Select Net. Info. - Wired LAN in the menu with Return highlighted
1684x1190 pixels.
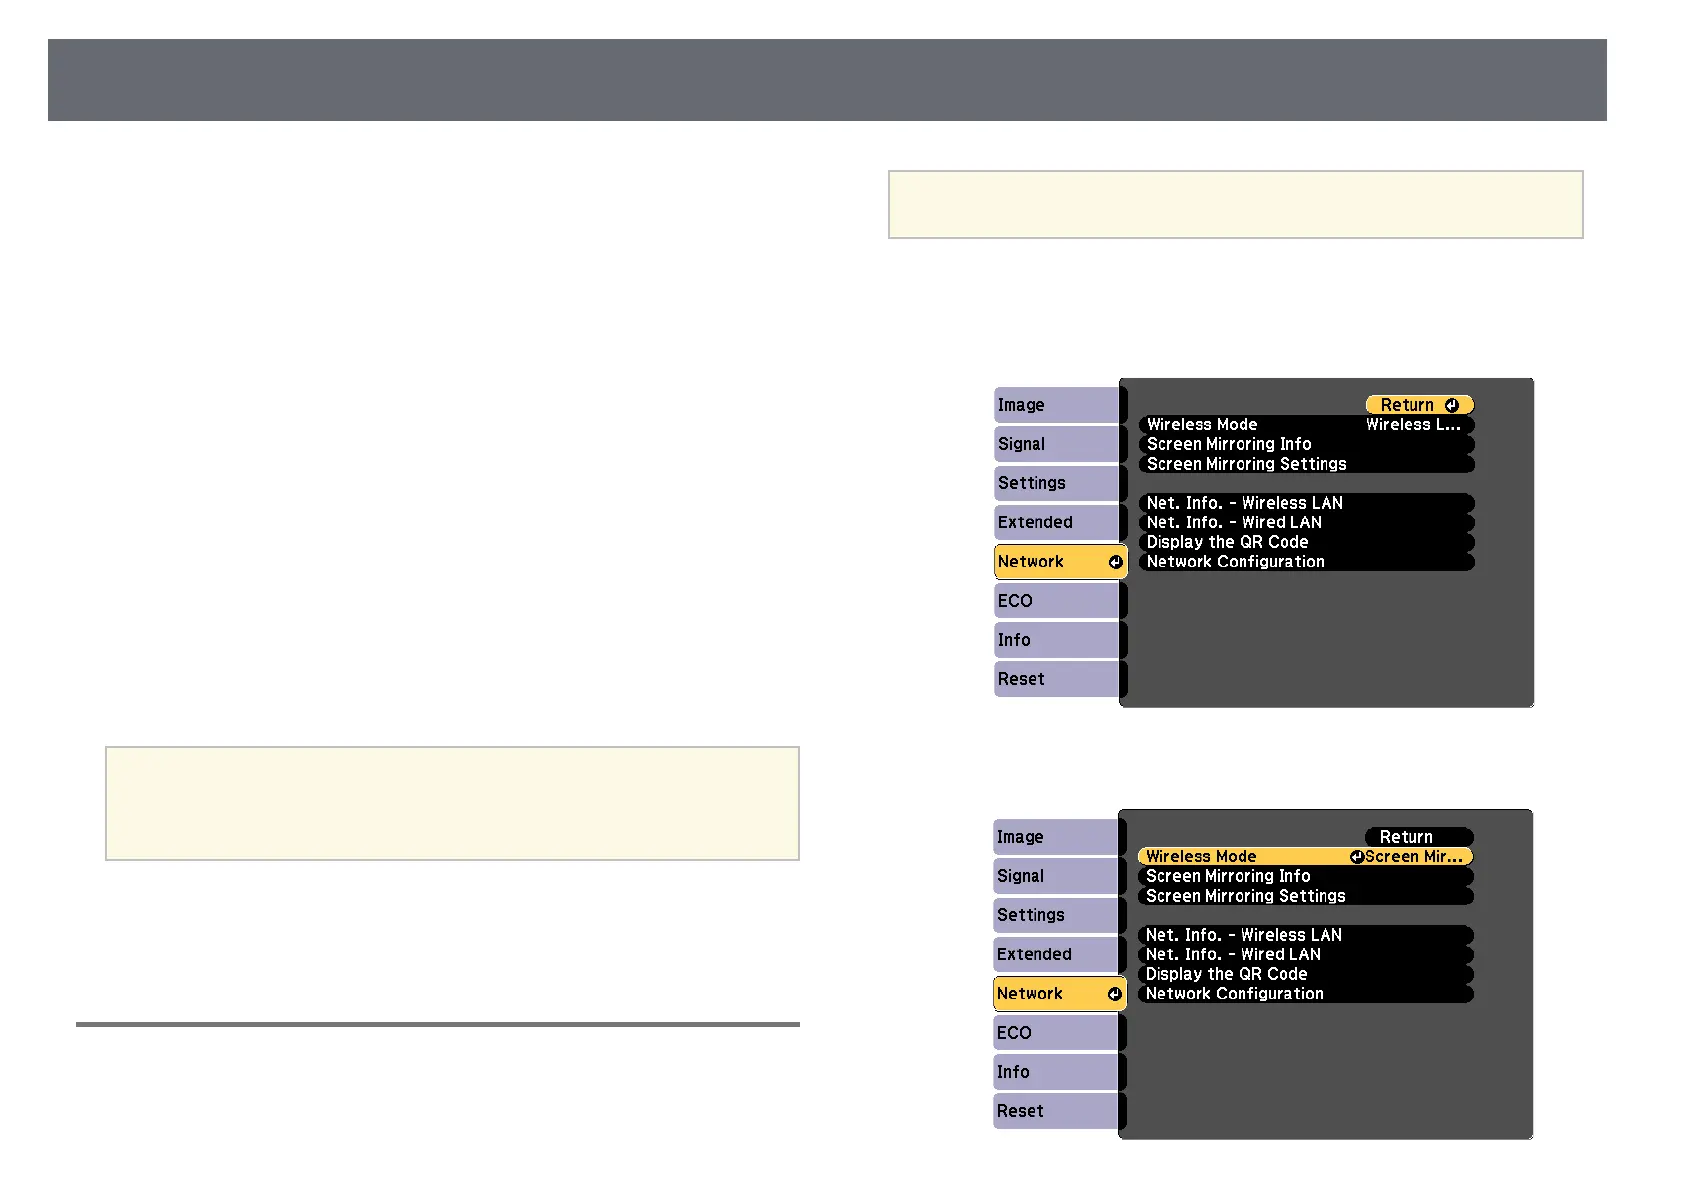[1306, 522]
